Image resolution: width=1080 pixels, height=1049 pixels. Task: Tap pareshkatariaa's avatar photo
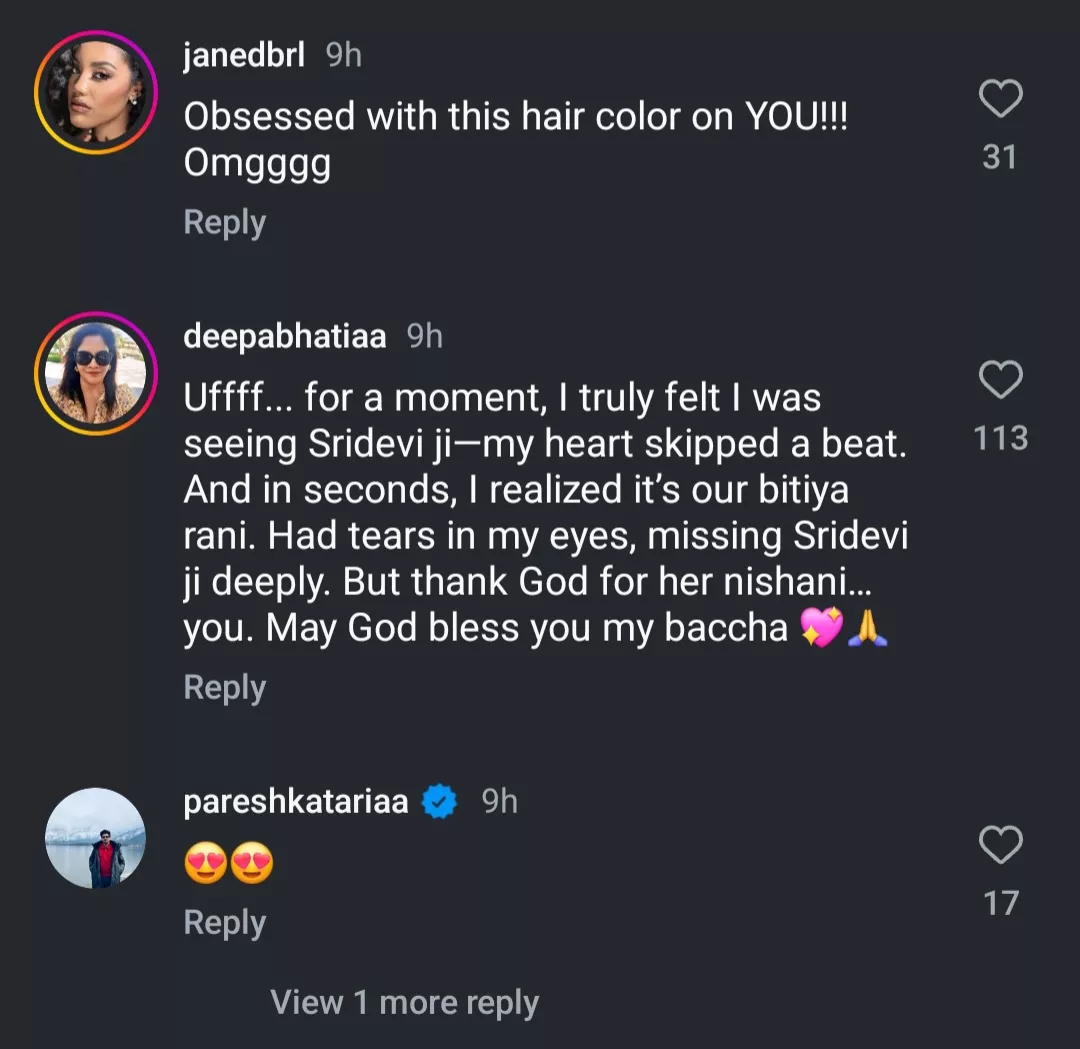point(96,838)
